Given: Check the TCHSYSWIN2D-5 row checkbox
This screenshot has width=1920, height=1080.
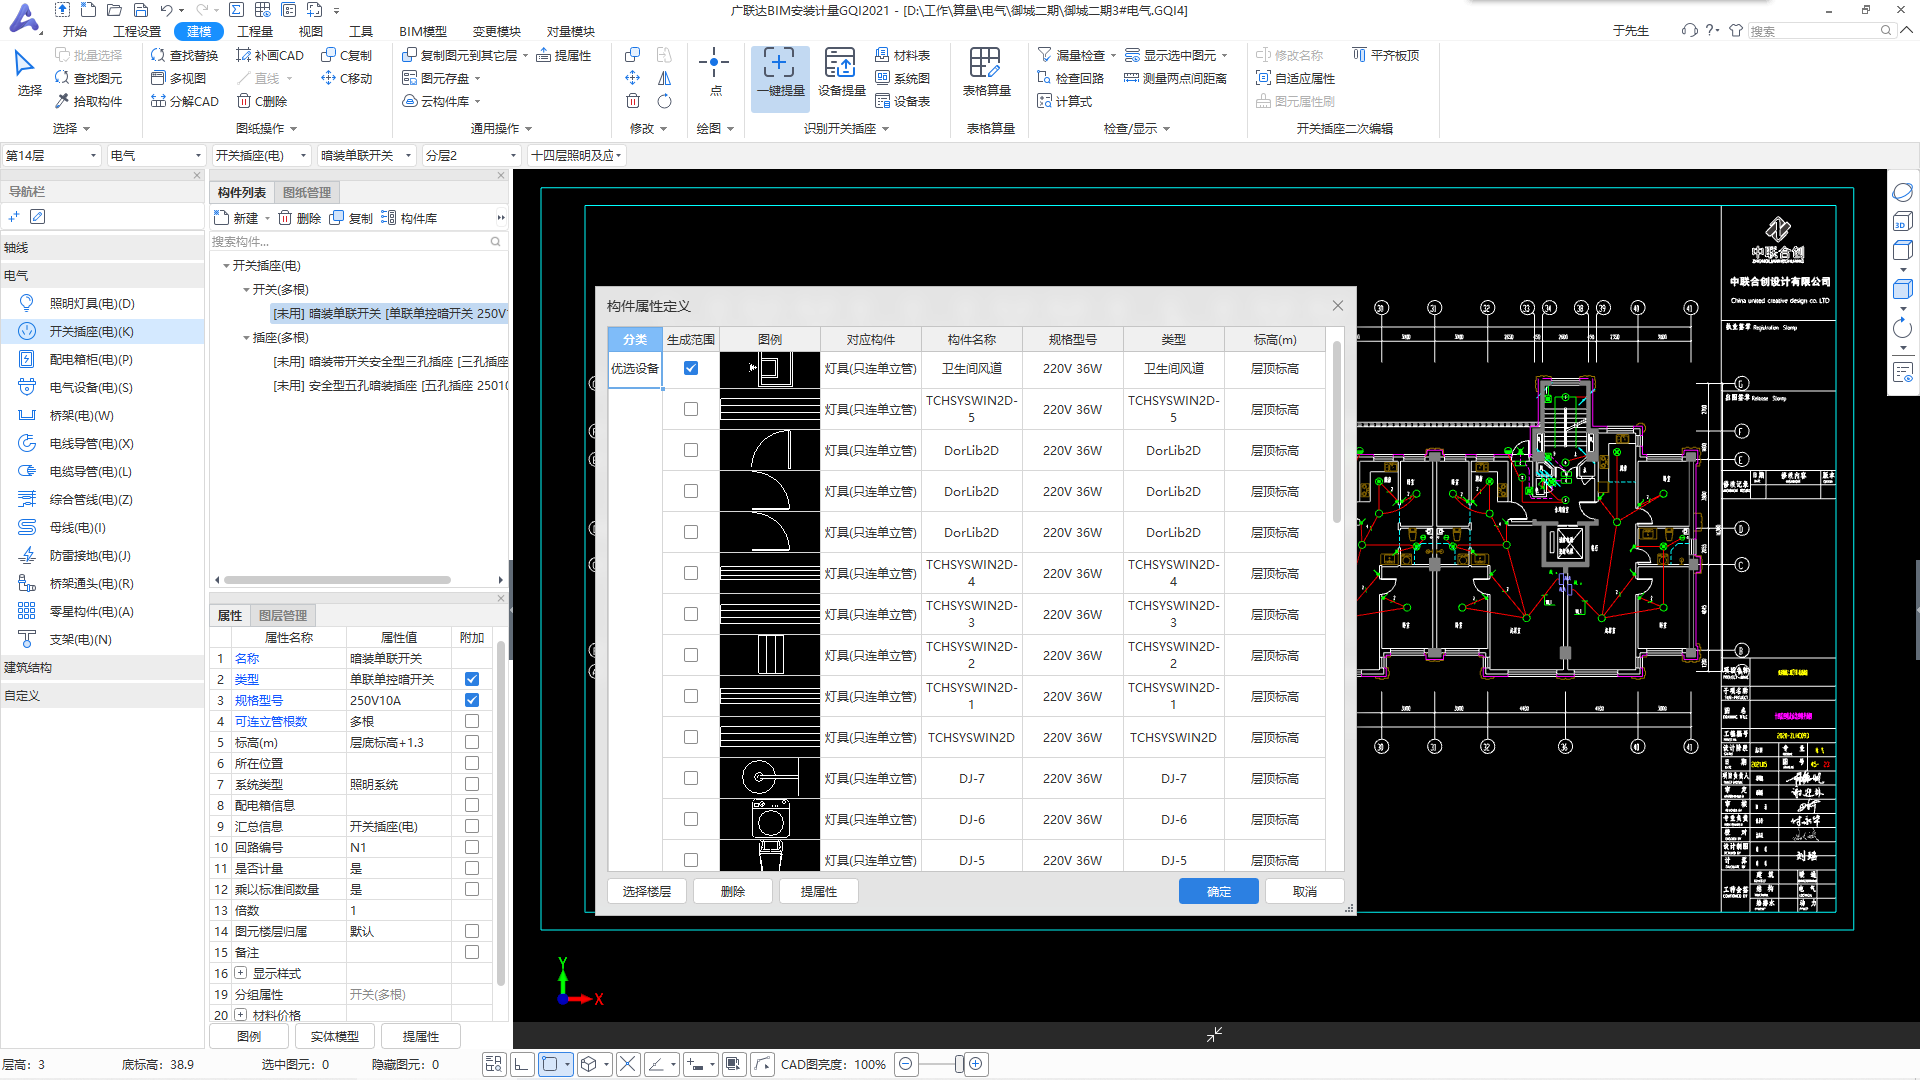Looking at the screenshot, I should pos(691,409).
